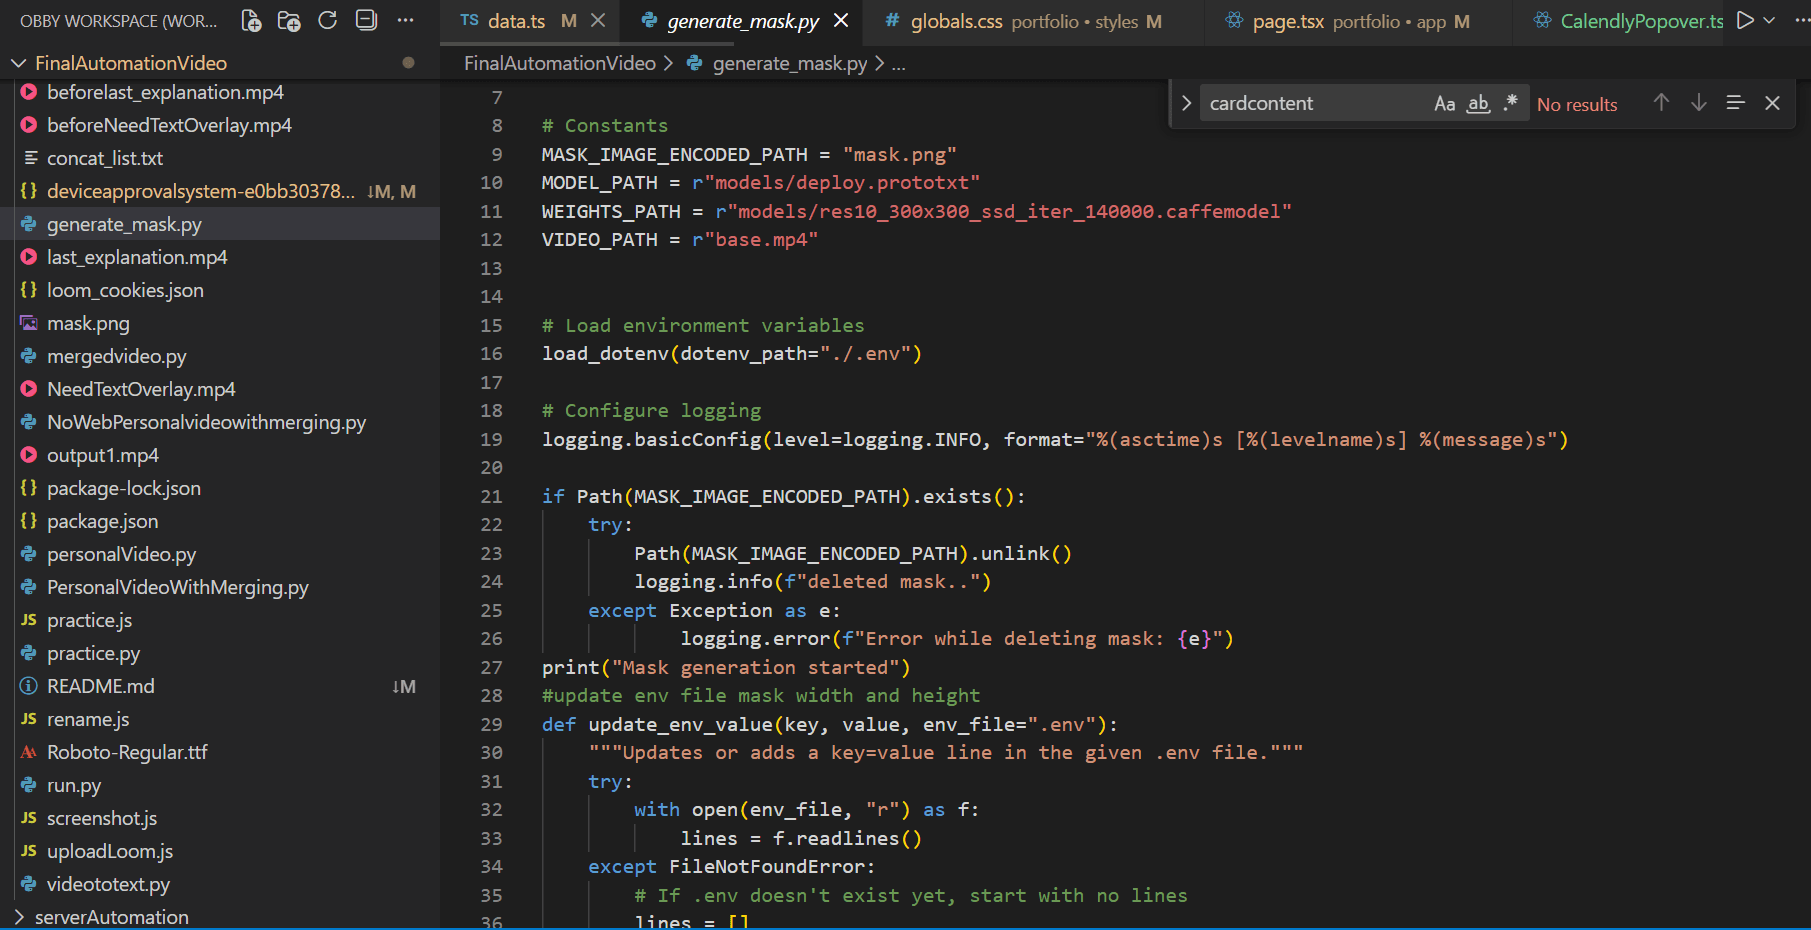Switch to the data.ts tab

pyautogui.click(x=515, y=21)
